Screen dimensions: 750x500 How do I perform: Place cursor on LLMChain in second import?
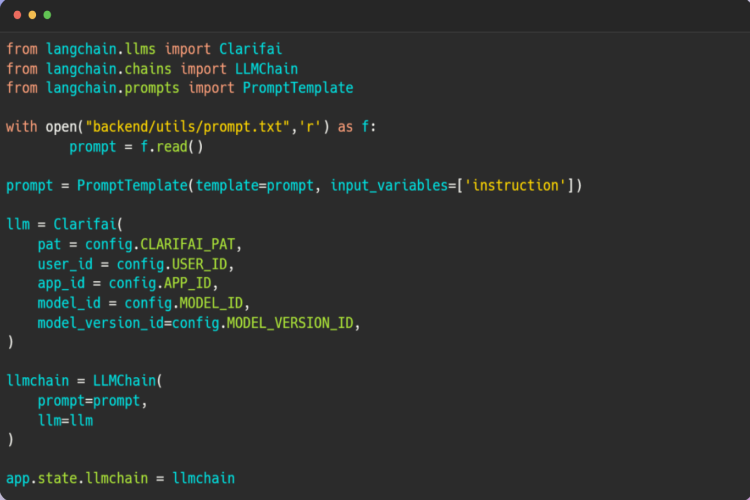[266, 69]
